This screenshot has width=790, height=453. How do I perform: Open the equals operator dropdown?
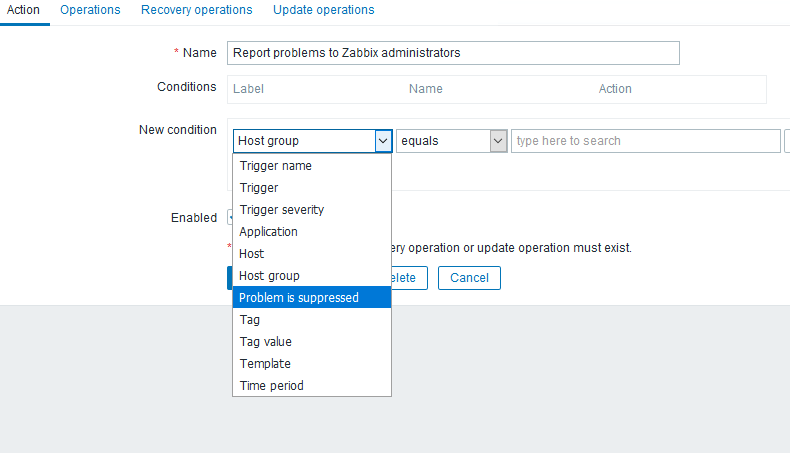click(452, 141)
